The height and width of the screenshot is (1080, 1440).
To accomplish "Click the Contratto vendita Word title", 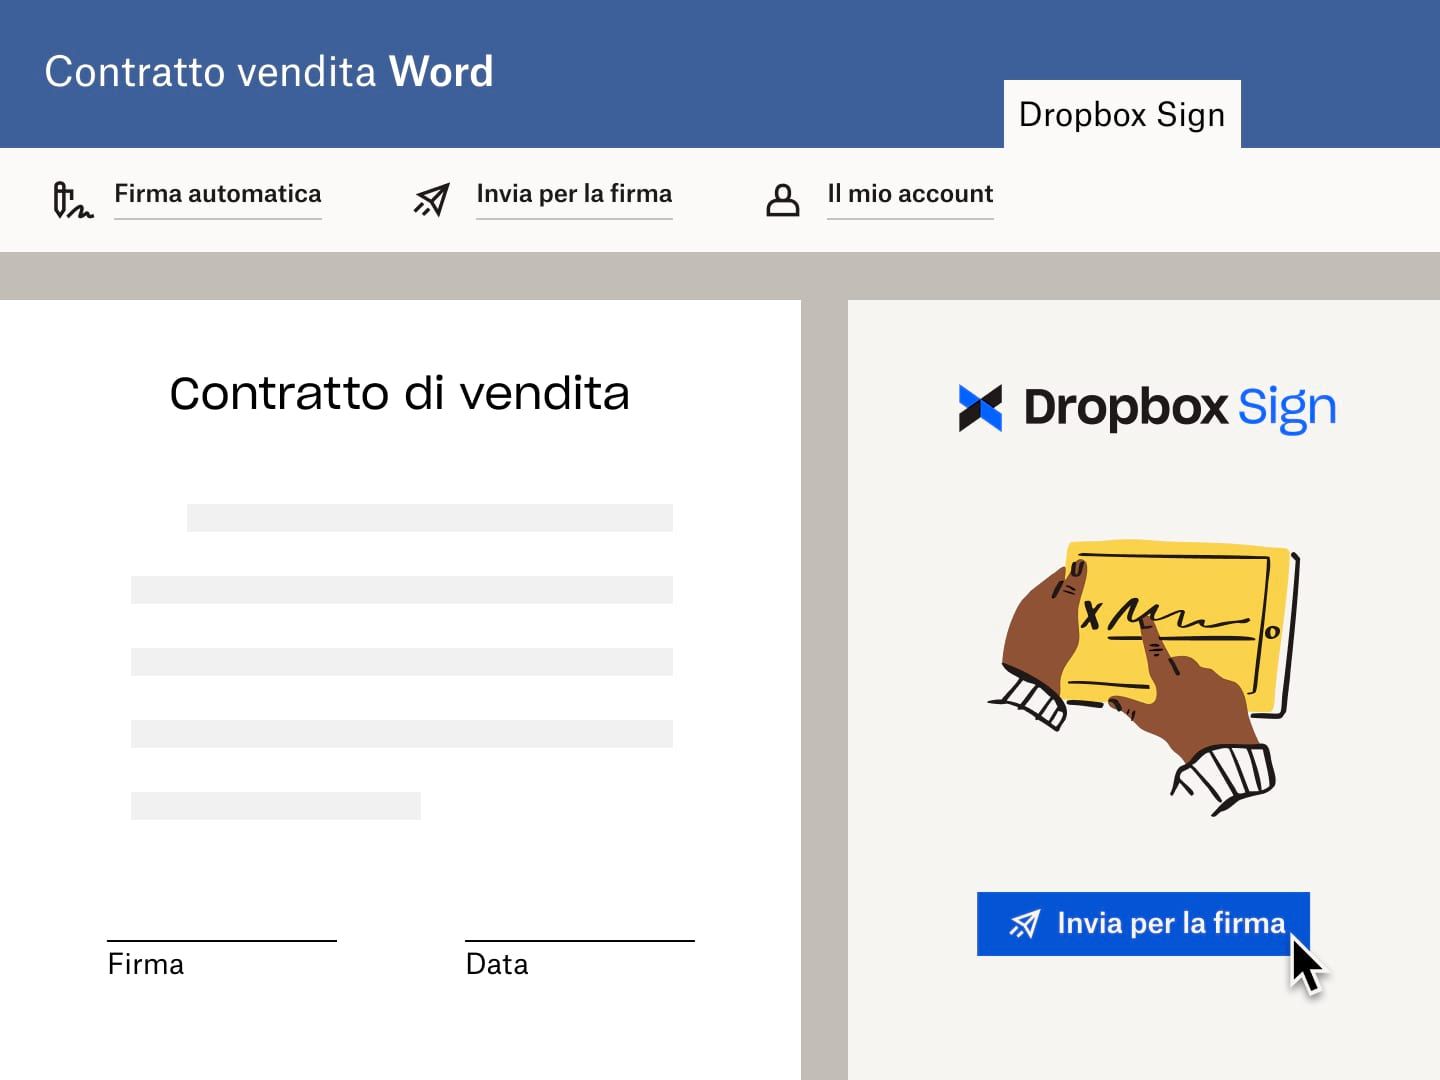I will (x=269, y=72).
